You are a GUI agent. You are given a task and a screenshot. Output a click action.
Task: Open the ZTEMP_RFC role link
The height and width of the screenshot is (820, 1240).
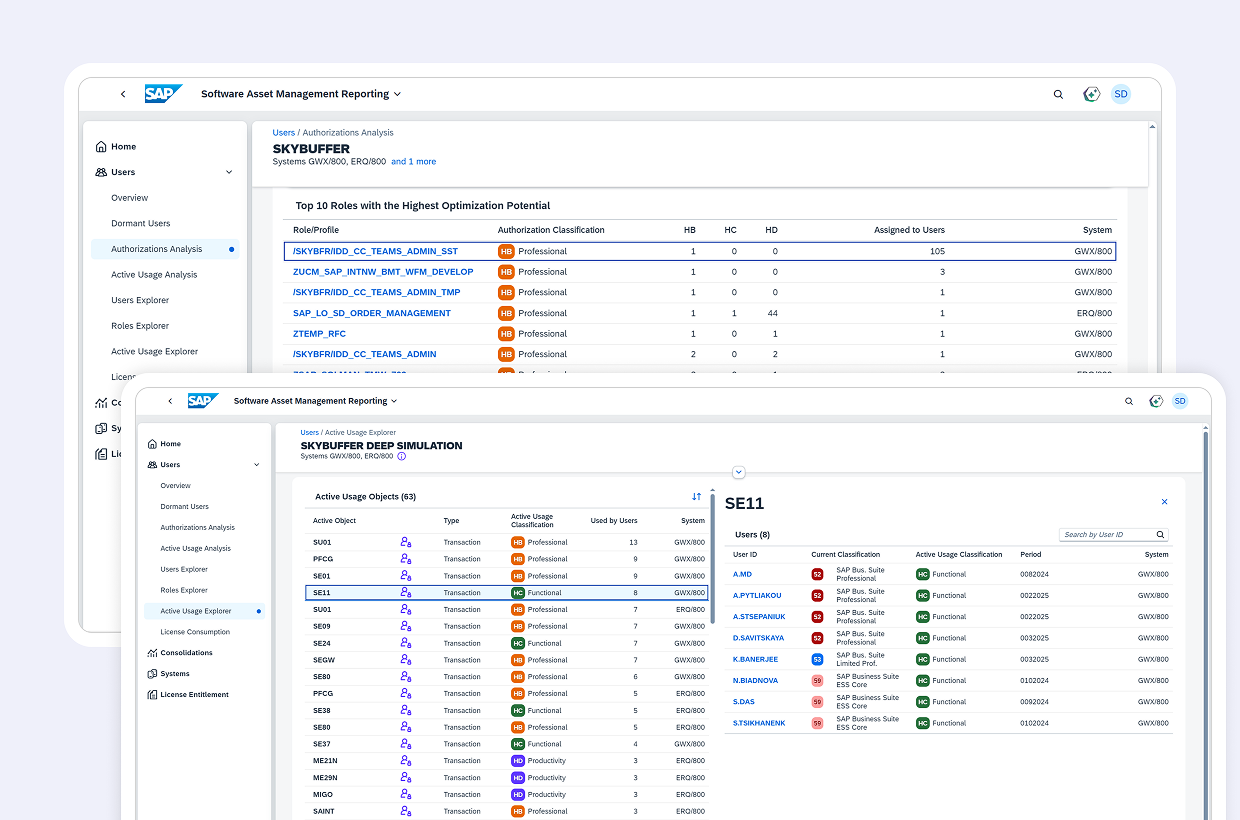coord(319,334)
